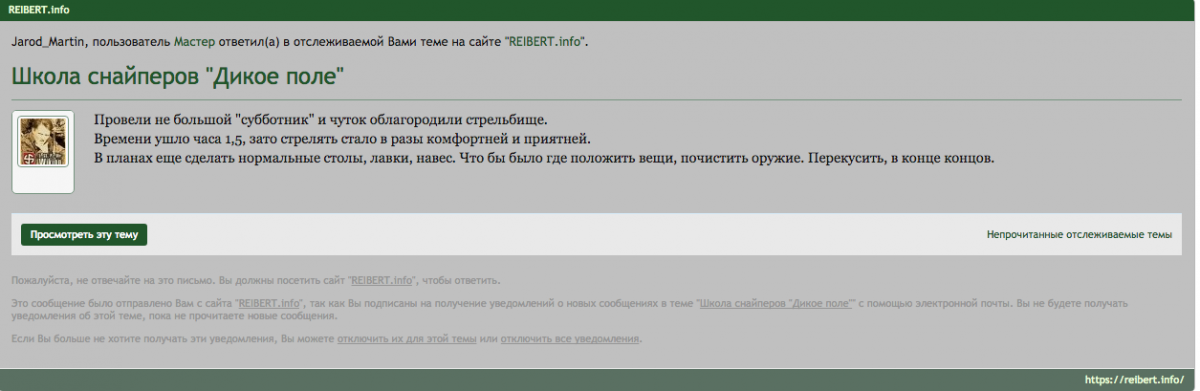1200x391 pixels.
Task: Click text line starting В планах еще сделать
Action: pos(545,158)
